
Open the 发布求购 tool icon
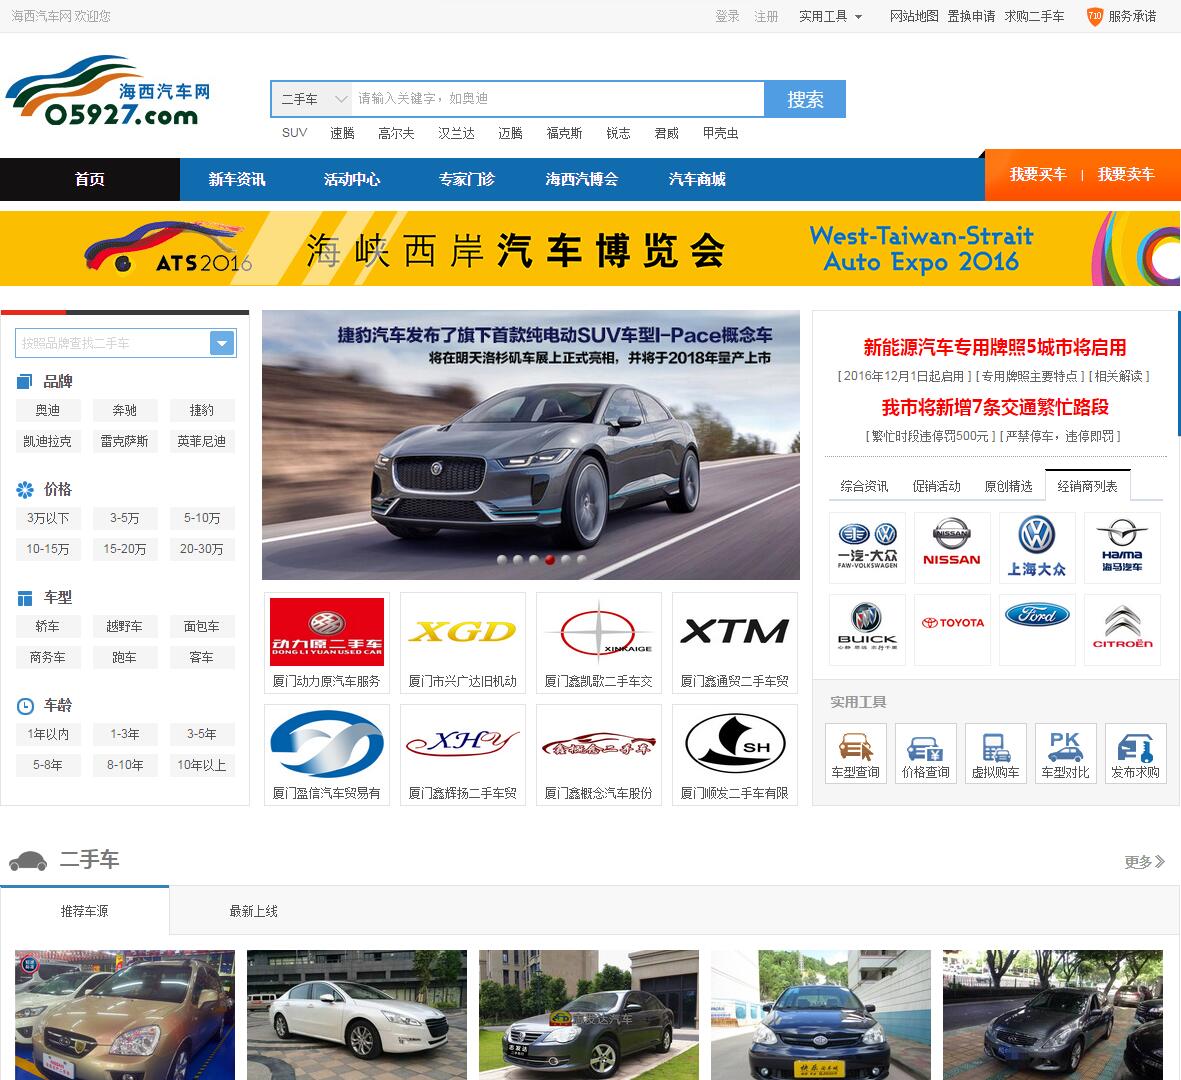[1136, 753]
